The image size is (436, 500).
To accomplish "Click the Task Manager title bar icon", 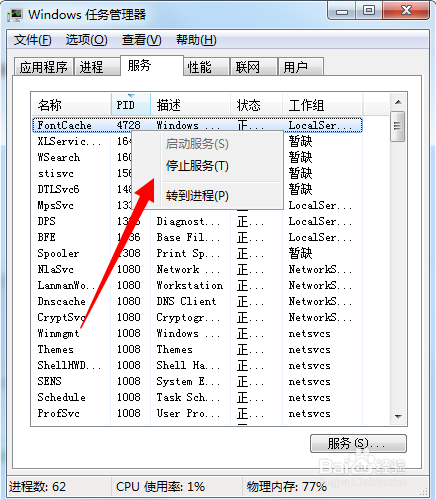I will [16, 15].
